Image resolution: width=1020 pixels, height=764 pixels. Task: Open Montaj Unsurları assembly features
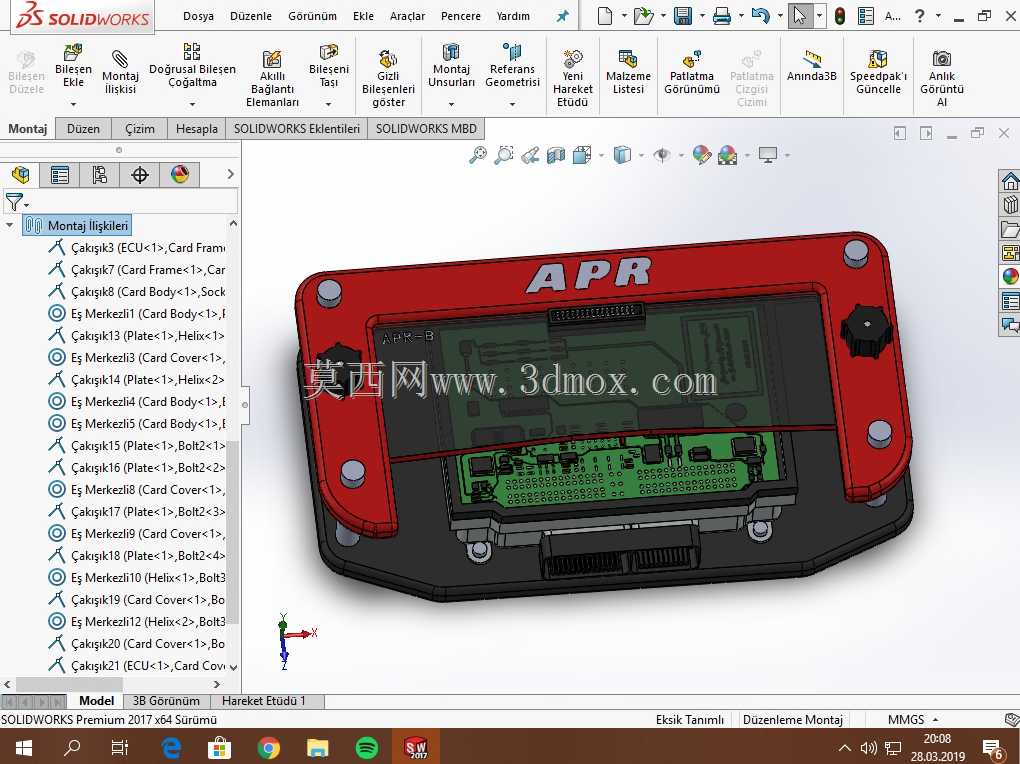(451, 66)
